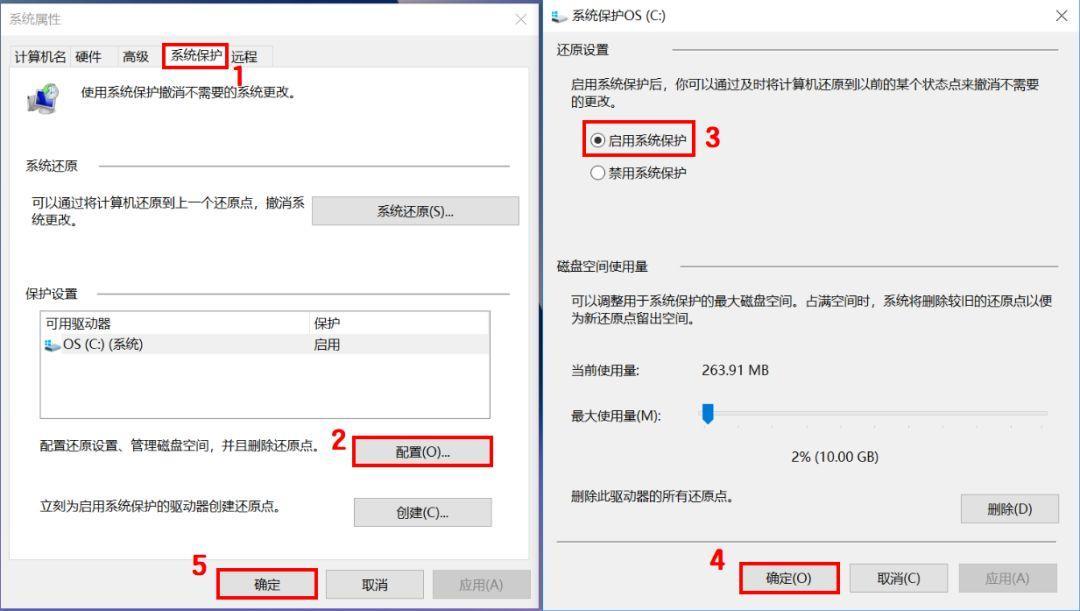This screenshot has height=611, width=1080.
Task: Click the OS (C:) drive icon in list
Action: 52,344
